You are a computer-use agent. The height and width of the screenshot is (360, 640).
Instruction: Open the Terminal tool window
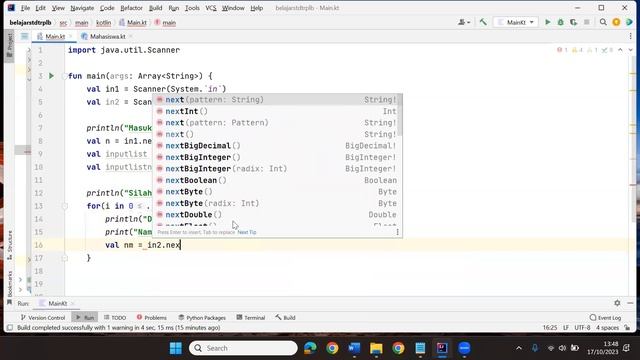251,317
